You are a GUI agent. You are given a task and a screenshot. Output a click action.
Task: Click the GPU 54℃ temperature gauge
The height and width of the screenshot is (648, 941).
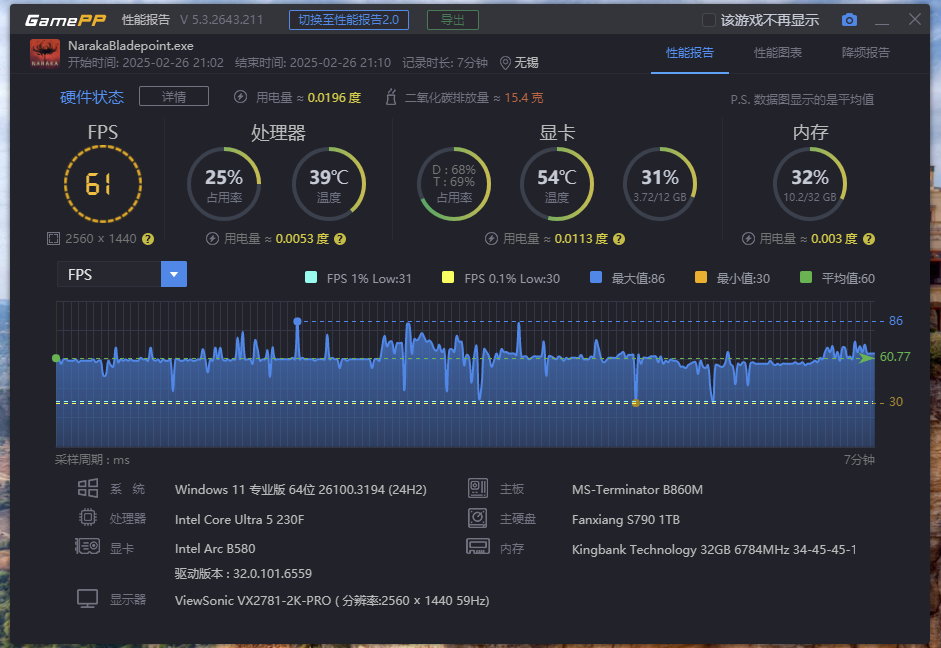click(557, 184)
